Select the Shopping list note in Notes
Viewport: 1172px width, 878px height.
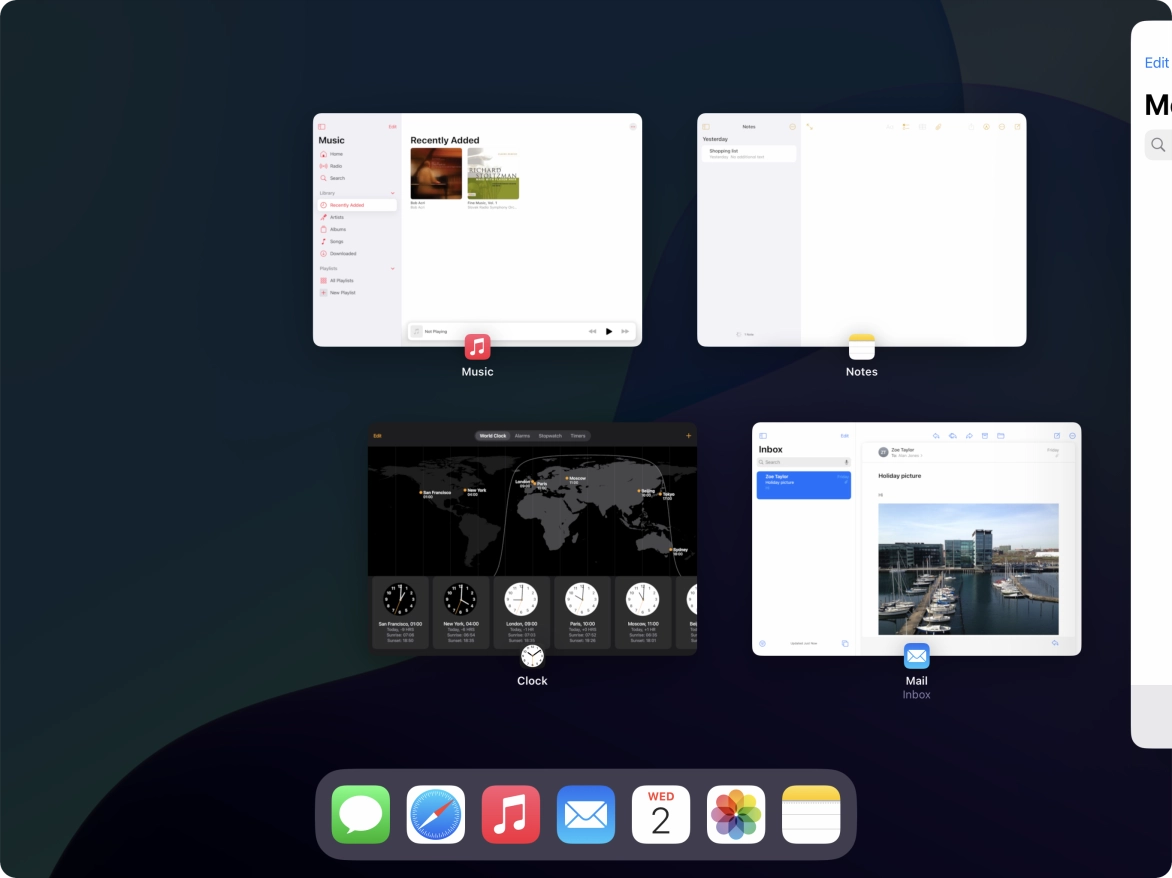click(x=749, y=154)
